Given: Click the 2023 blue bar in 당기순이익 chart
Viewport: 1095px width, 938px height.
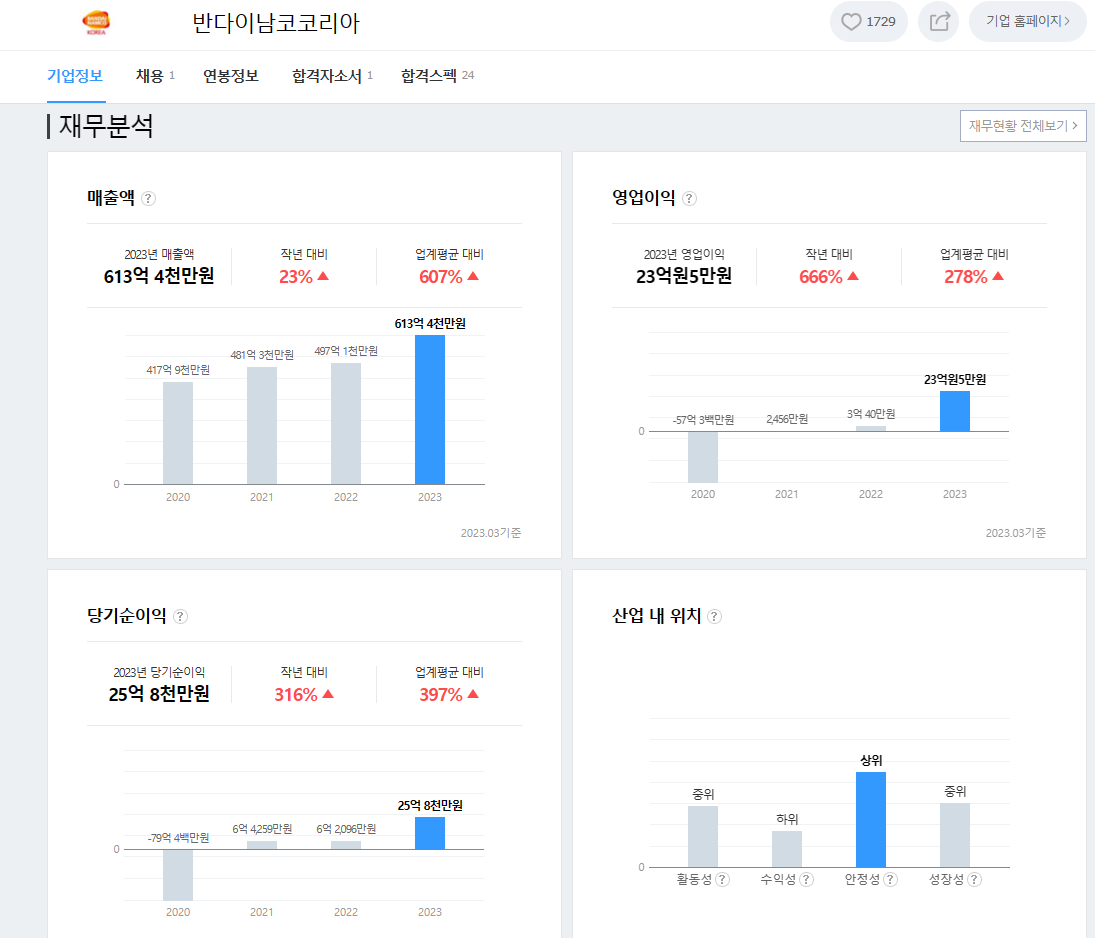Looking at the screenshot, I should 430,833.
